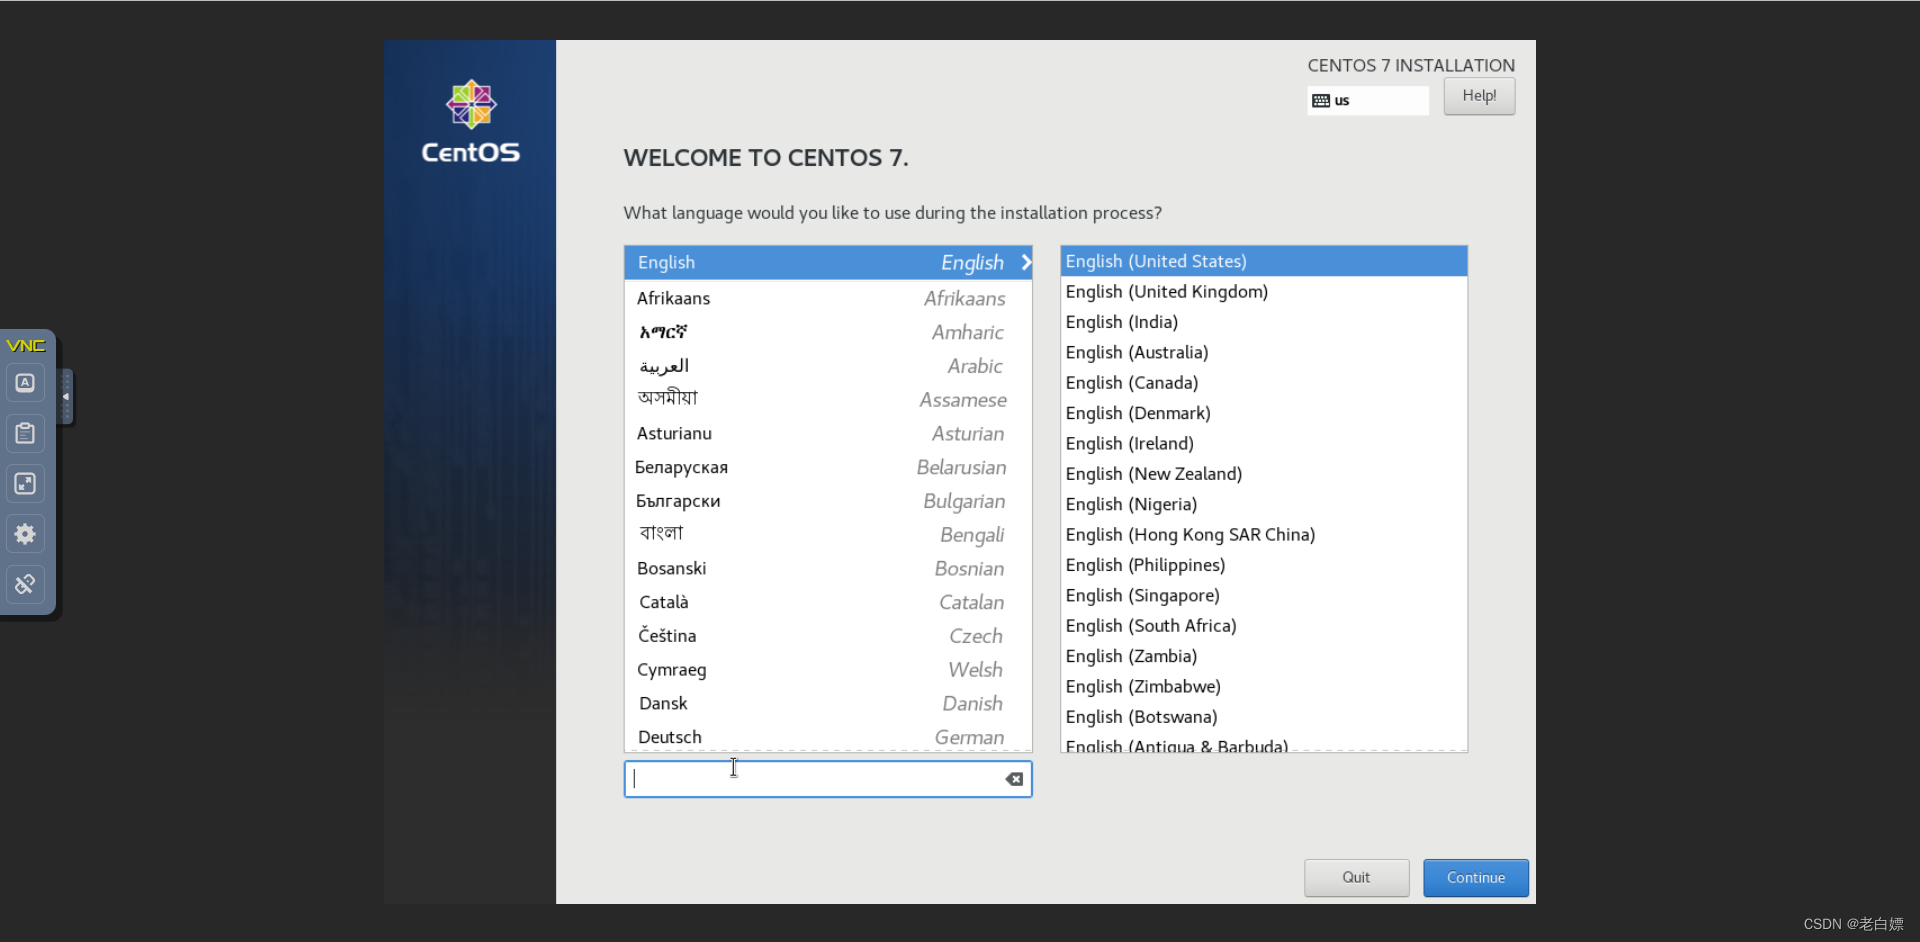The height and width of the screenshot is (942, 1920).
Task: Select Afrikaans language row
Action: (x=828, y=298)
